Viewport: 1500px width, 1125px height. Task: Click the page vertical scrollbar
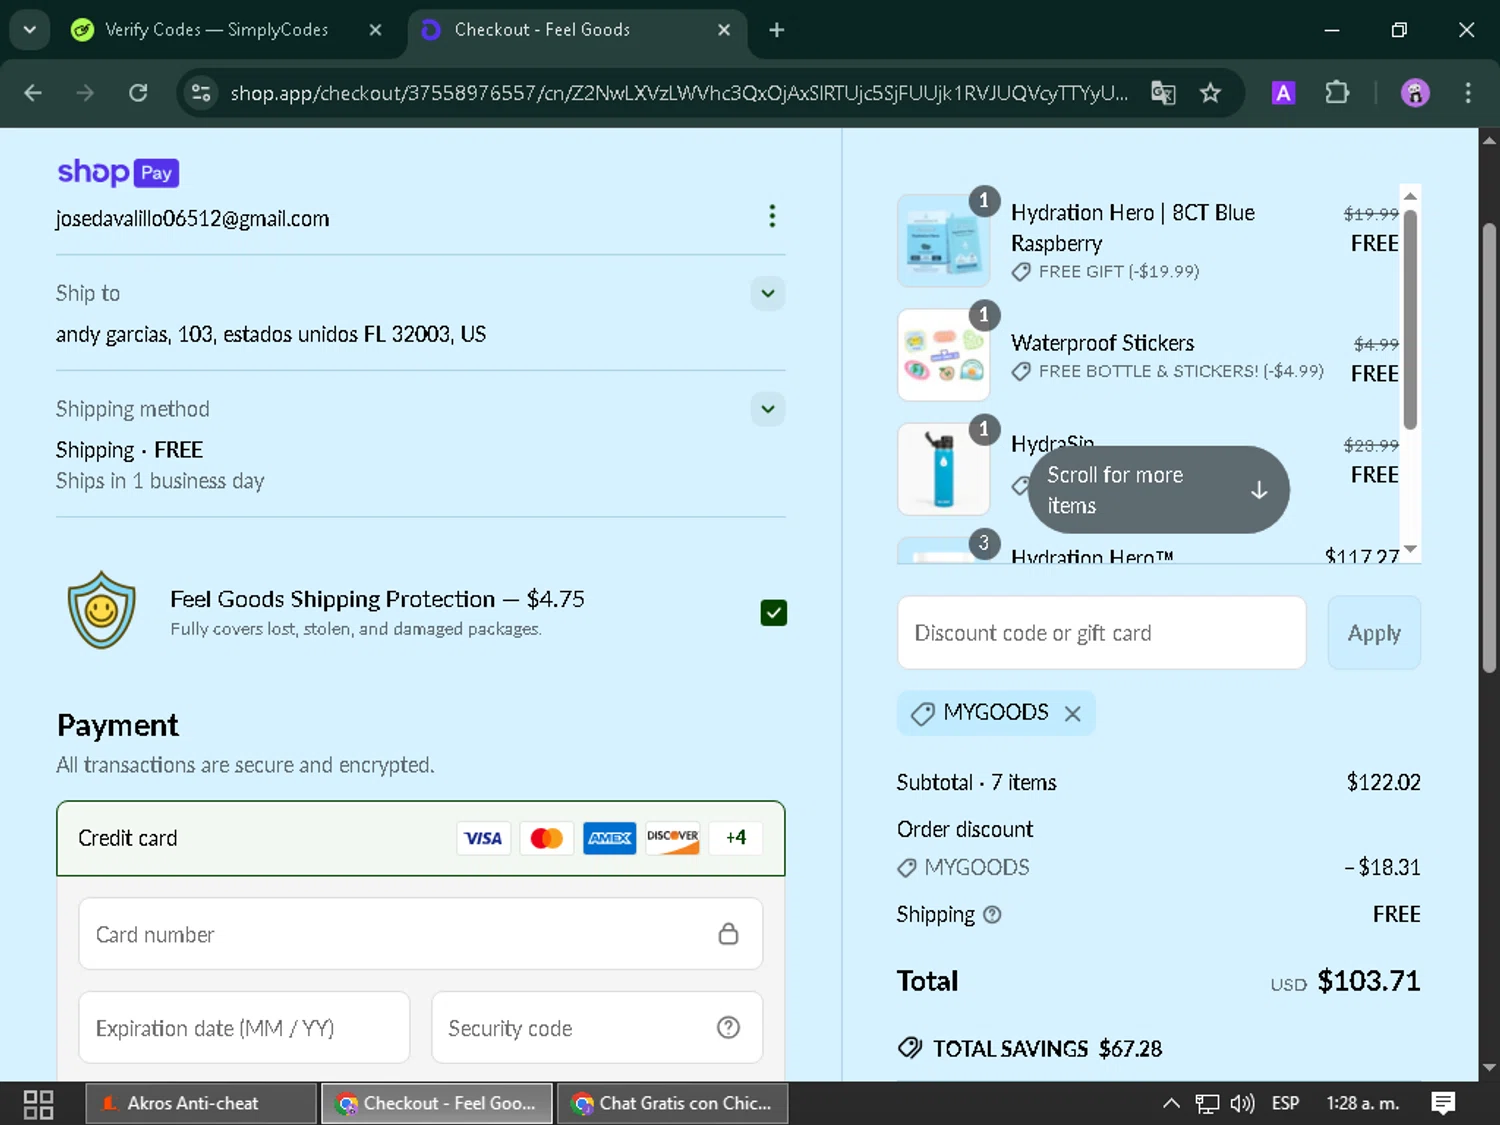(x=1489, y=450)
